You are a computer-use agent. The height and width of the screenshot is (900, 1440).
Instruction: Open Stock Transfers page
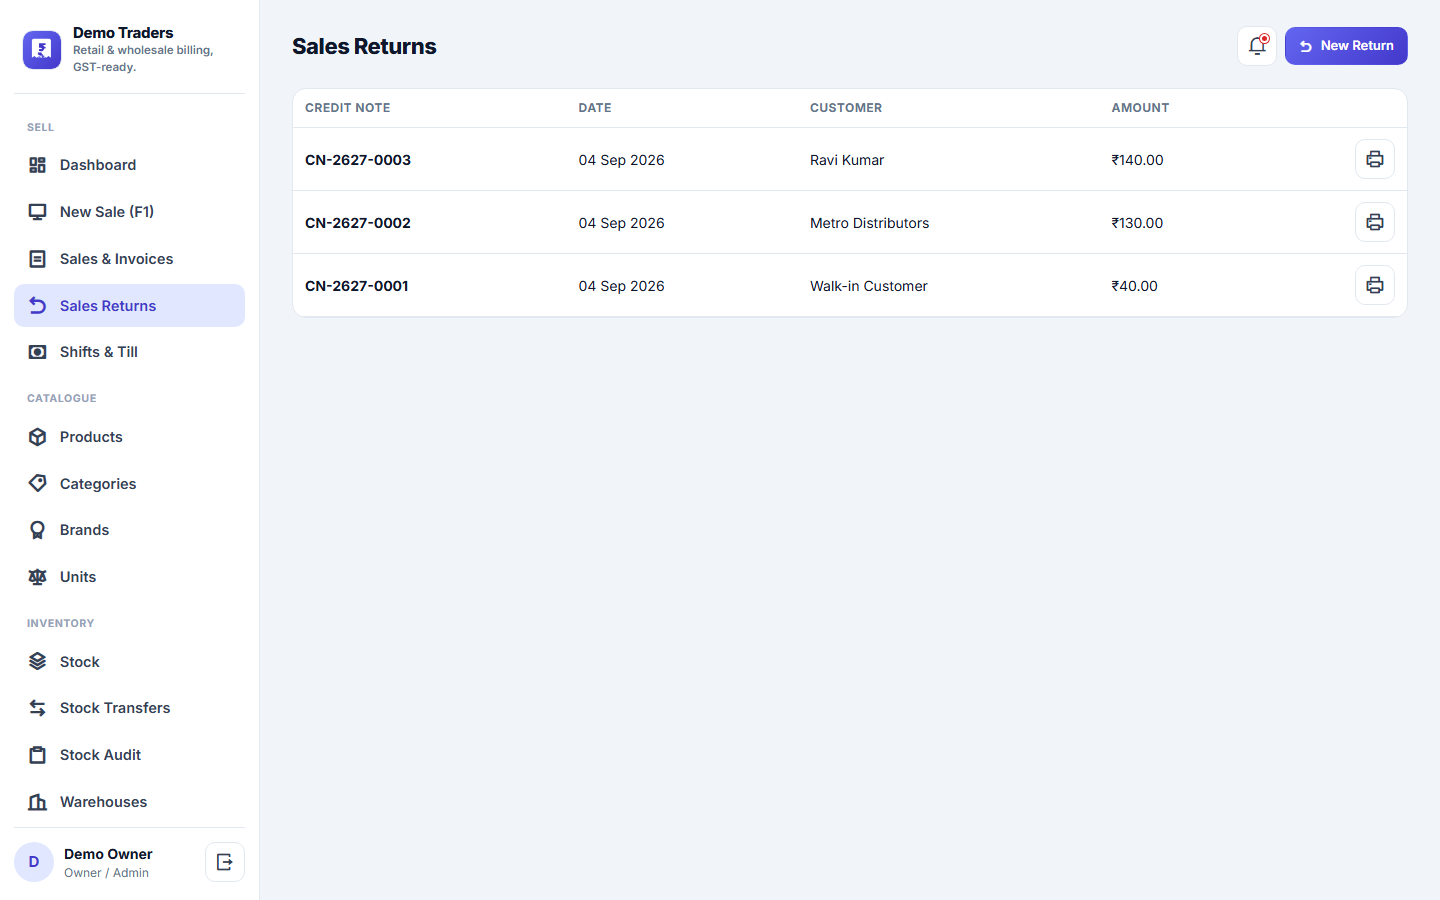tap(129, 708)
